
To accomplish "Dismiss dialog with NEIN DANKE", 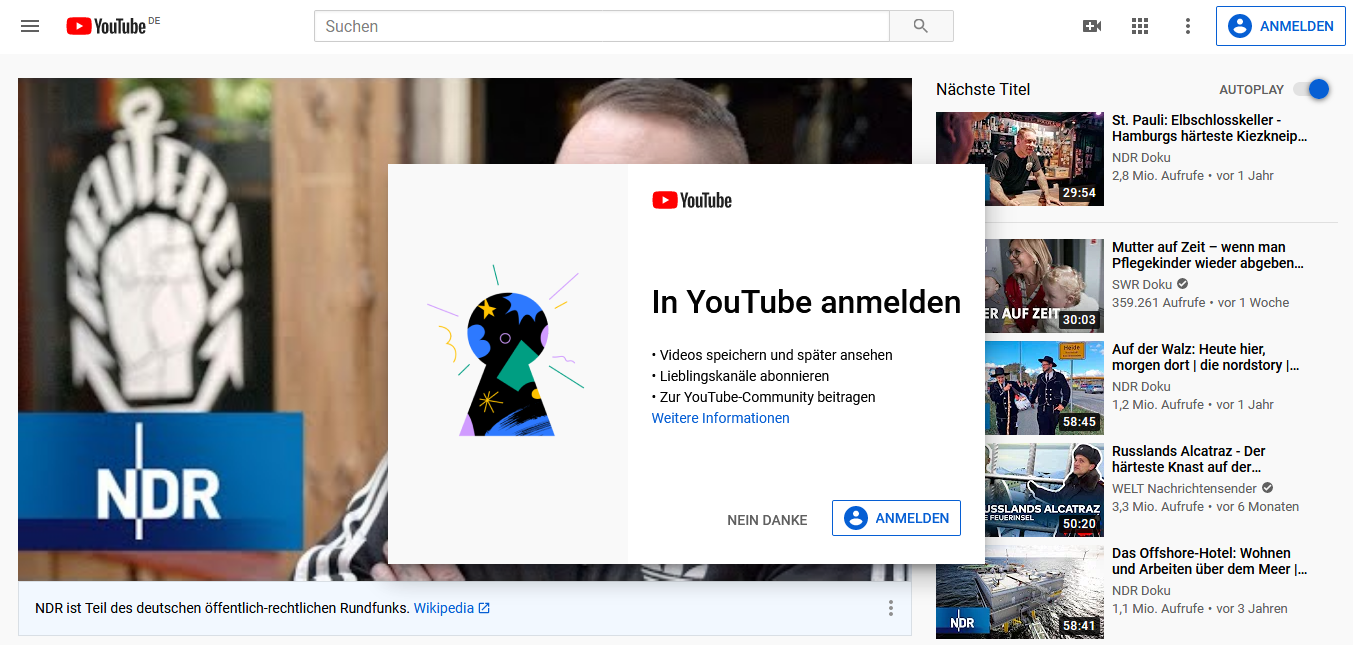I will pyautogui.click(x=767, y=520).
